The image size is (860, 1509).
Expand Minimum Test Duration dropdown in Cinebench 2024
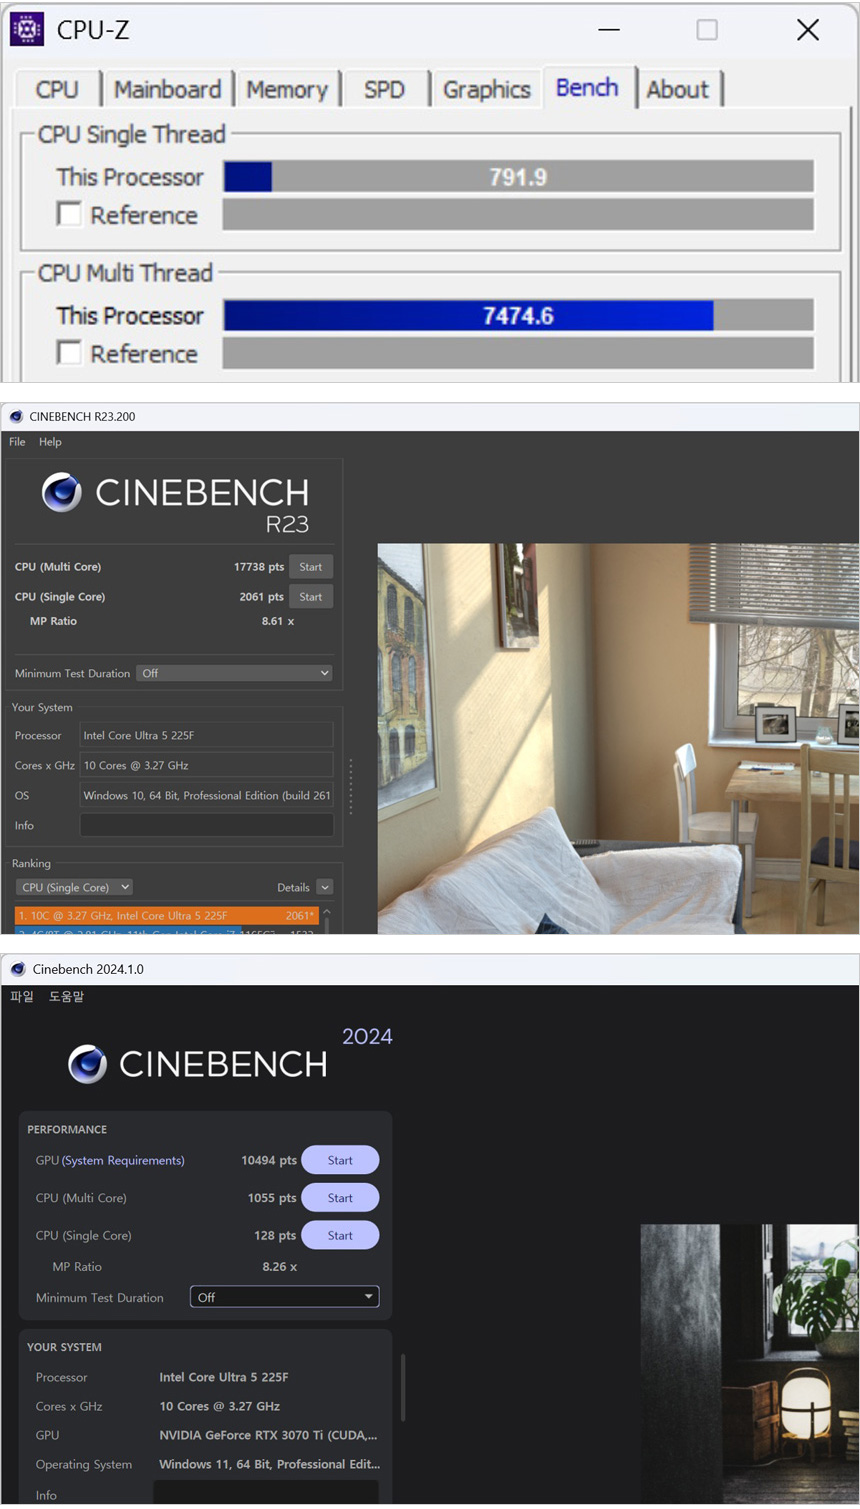coord(284,1297)
